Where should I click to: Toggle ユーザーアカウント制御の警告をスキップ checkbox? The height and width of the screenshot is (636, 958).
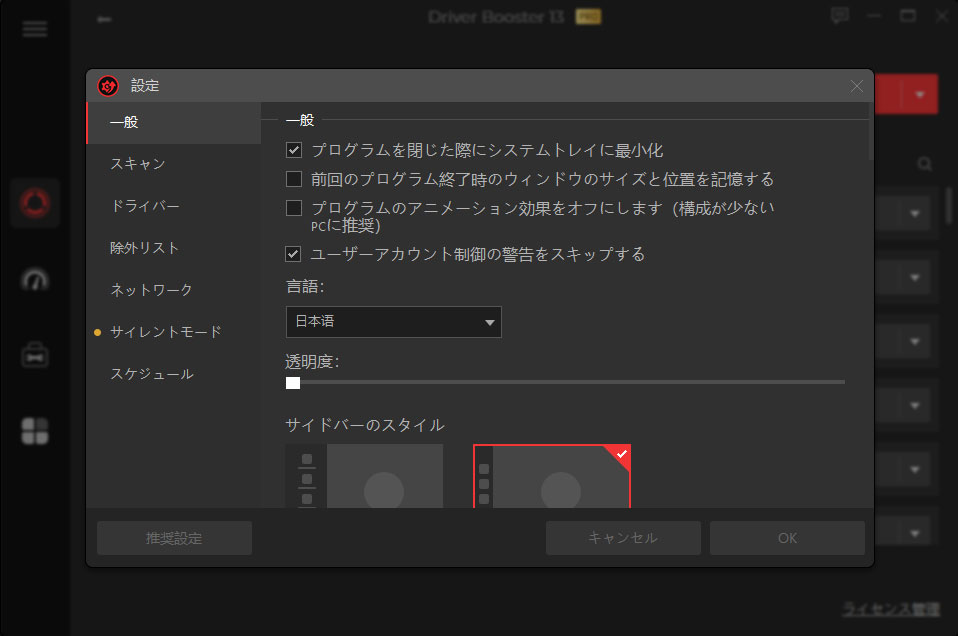tap(294, 254)
